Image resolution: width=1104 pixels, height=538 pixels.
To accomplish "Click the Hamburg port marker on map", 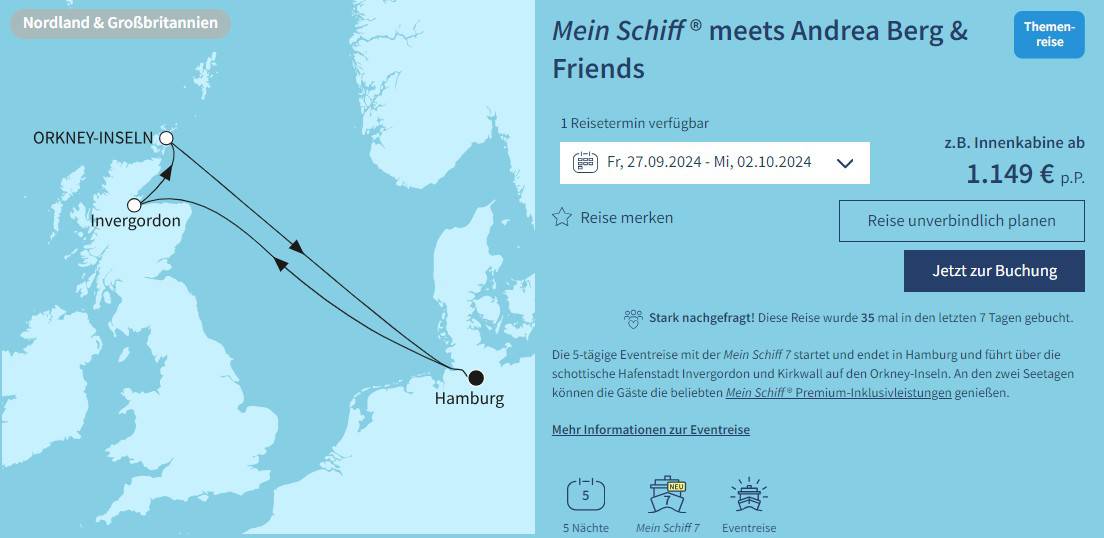I will click(x=476, y=377).
